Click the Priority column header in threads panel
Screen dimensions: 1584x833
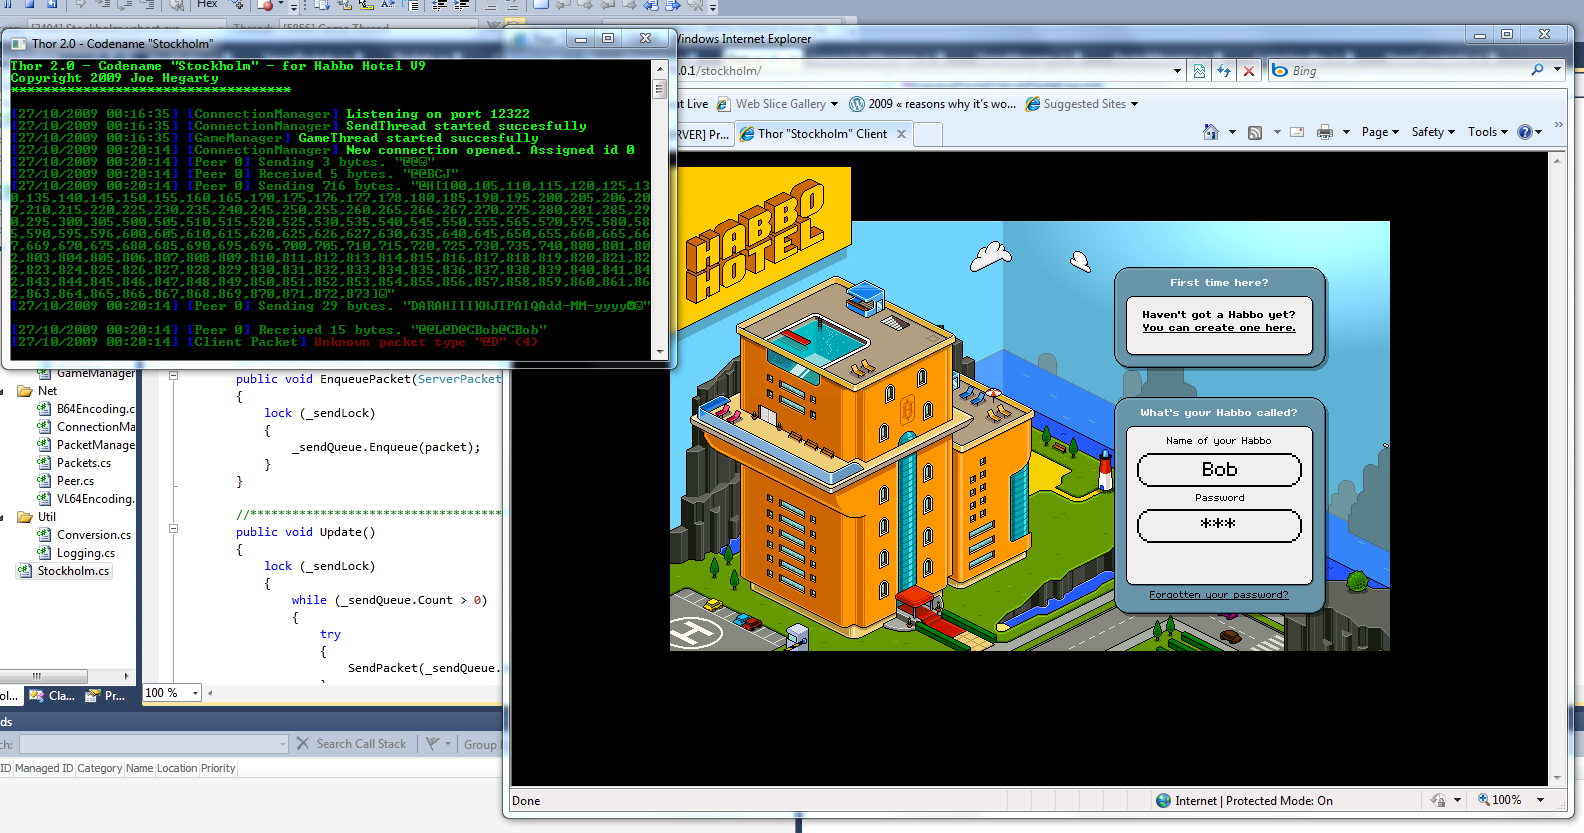coord(218,769)
